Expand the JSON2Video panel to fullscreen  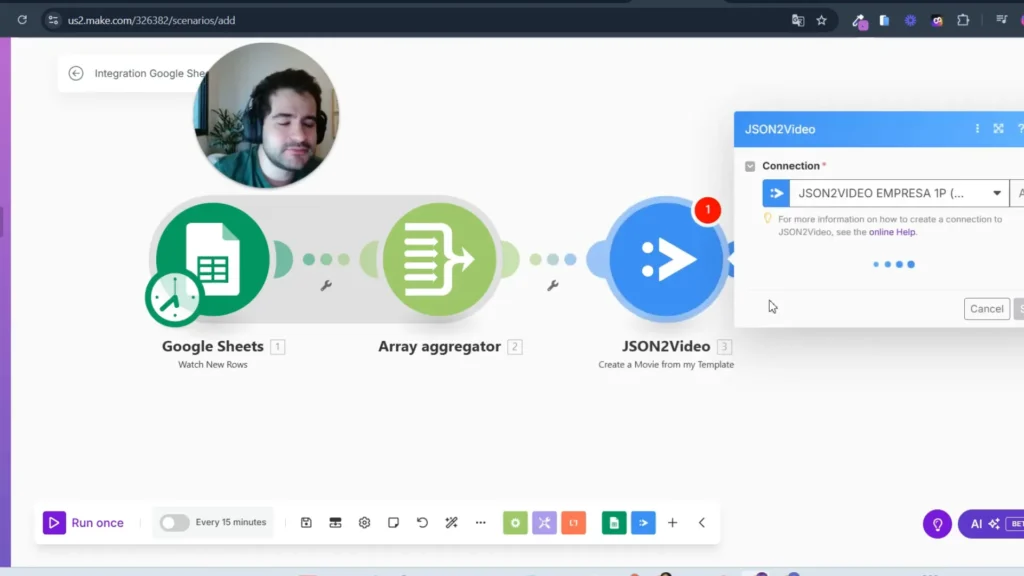tap(999, 129)
